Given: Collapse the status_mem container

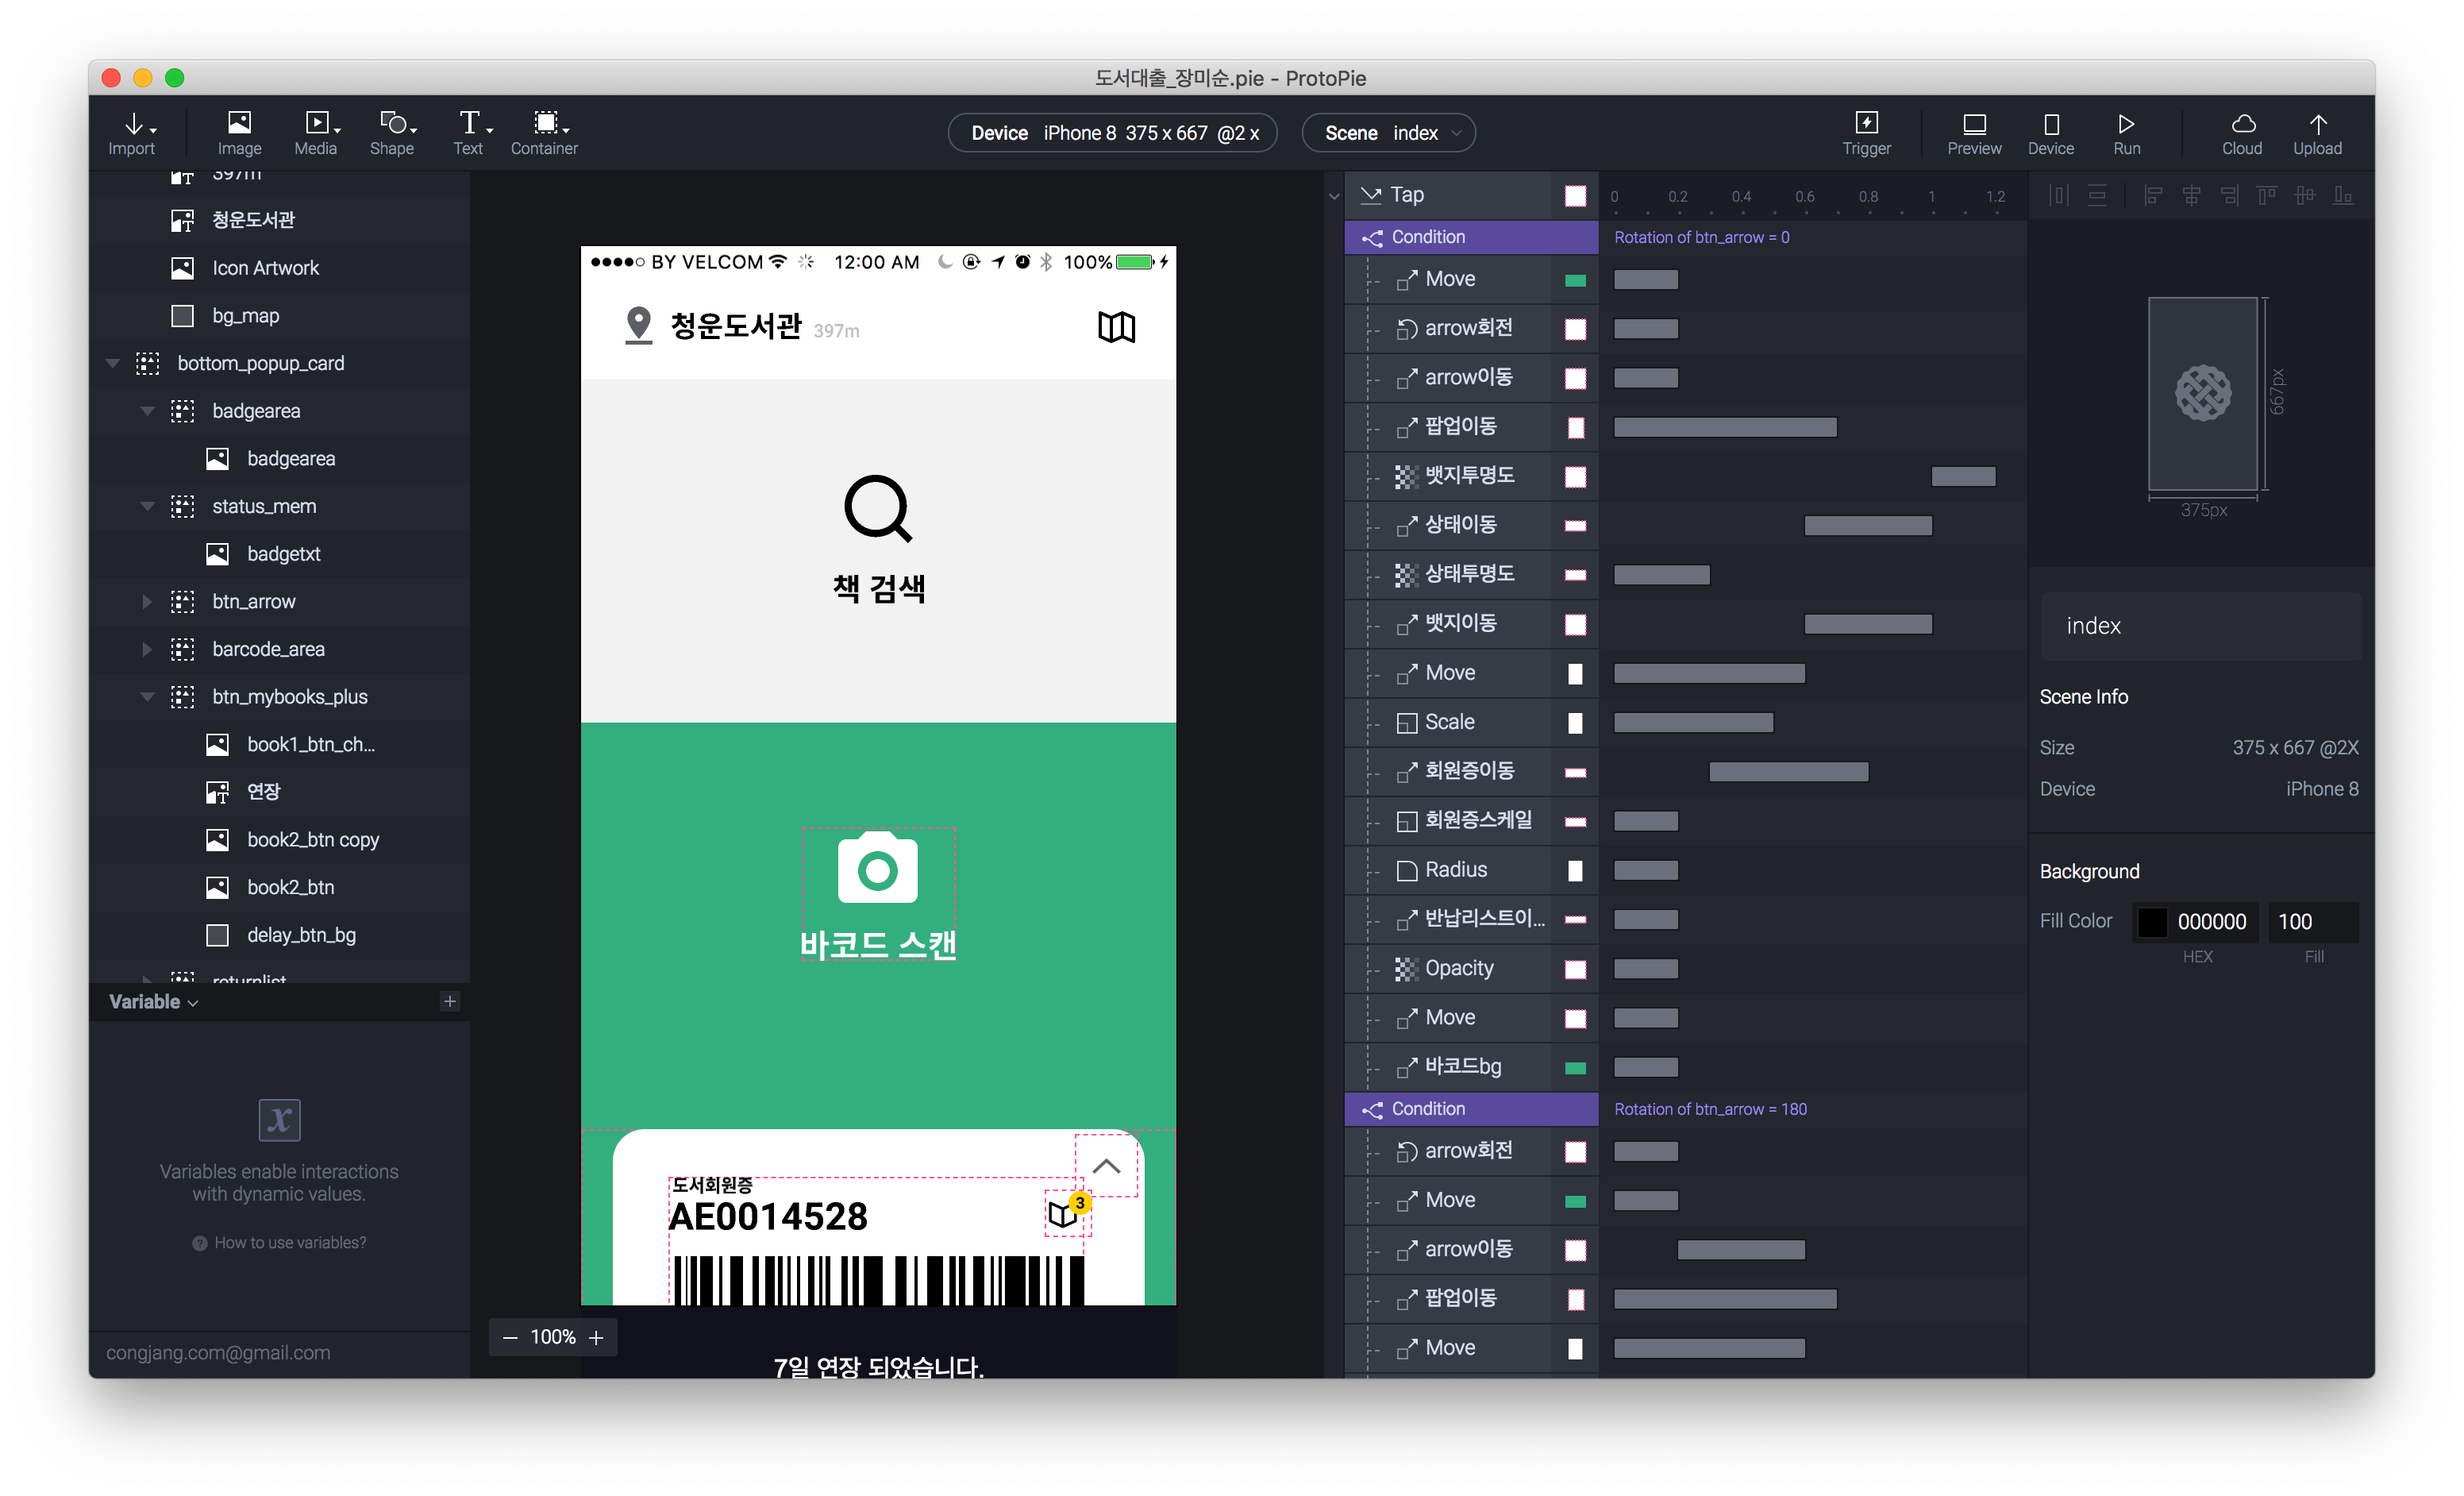Looking at the screenshot, I should click(147, 506).
